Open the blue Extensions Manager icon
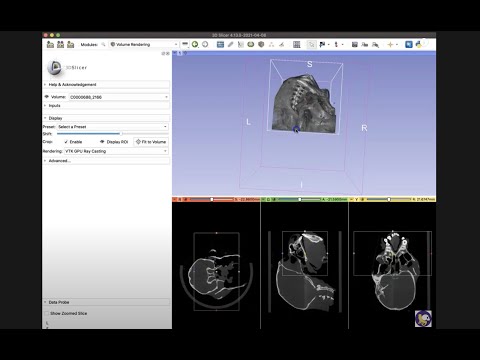Screen dimensions: 480x360 [x=409, y=44]
